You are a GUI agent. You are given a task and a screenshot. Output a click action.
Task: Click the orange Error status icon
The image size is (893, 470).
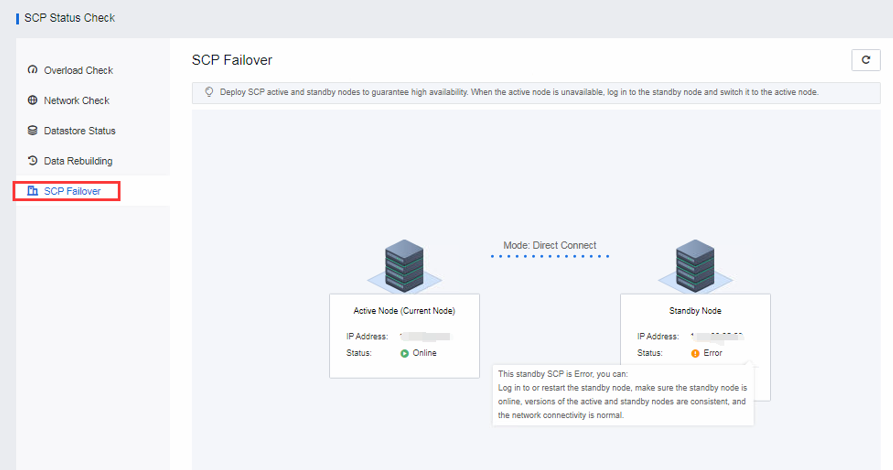coord(695,353)
